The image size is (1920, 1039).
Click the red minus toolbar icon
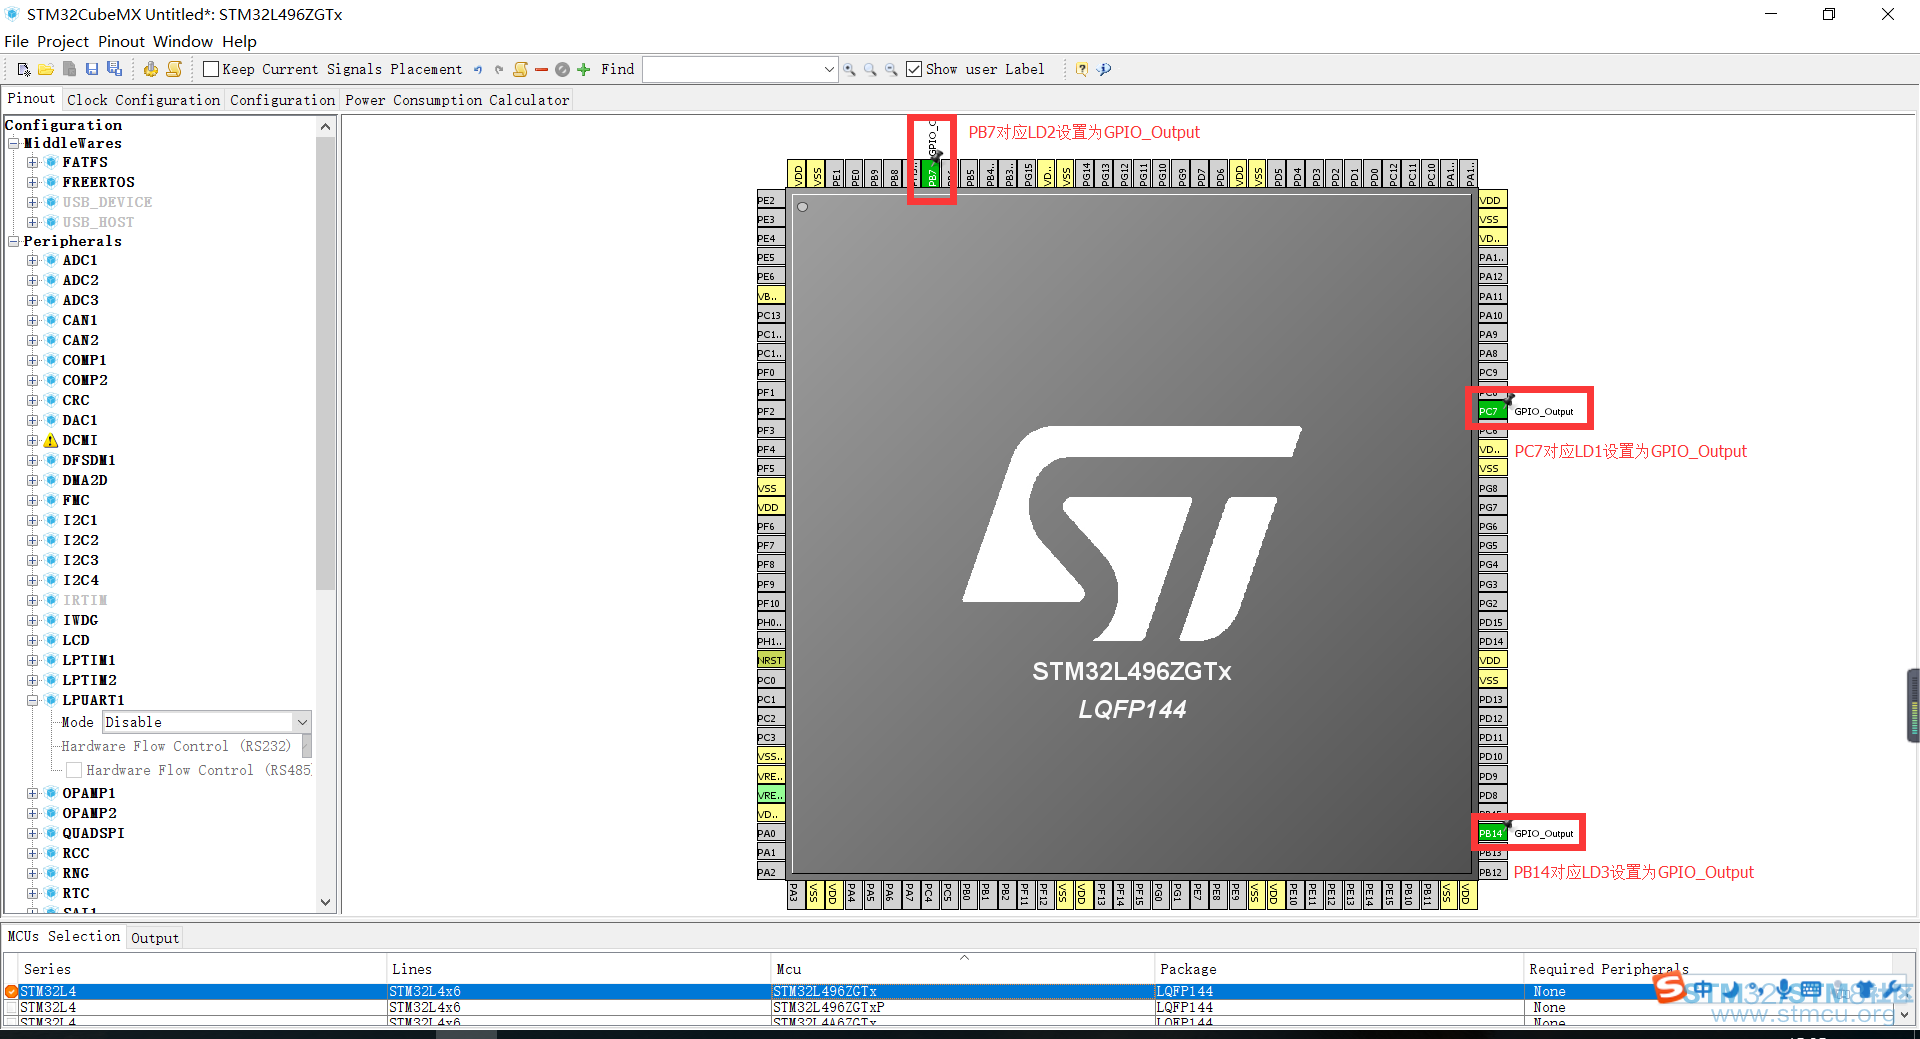[542, 69]
